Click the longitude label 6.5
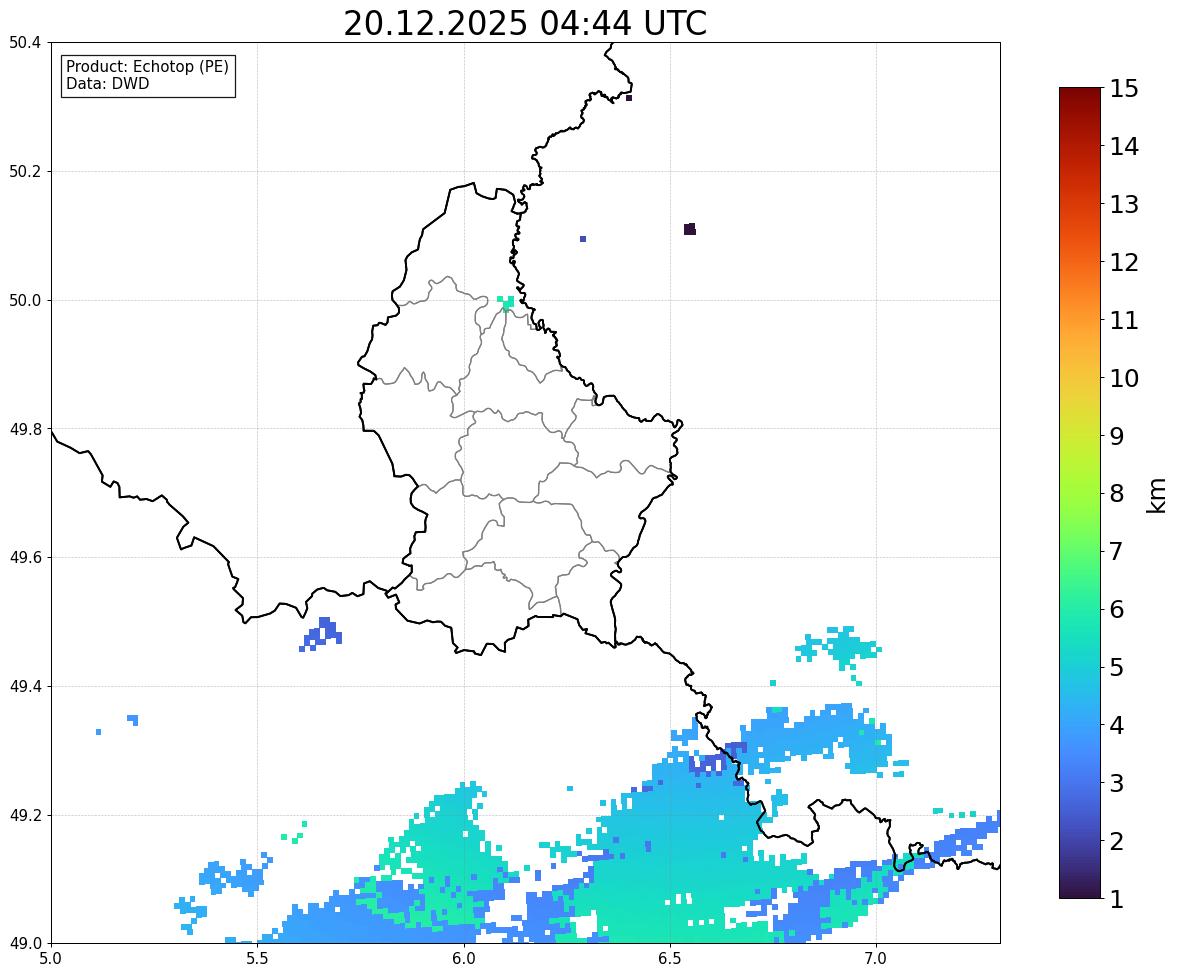Viewport: 1178px width, 976px height. click(669, 959)
